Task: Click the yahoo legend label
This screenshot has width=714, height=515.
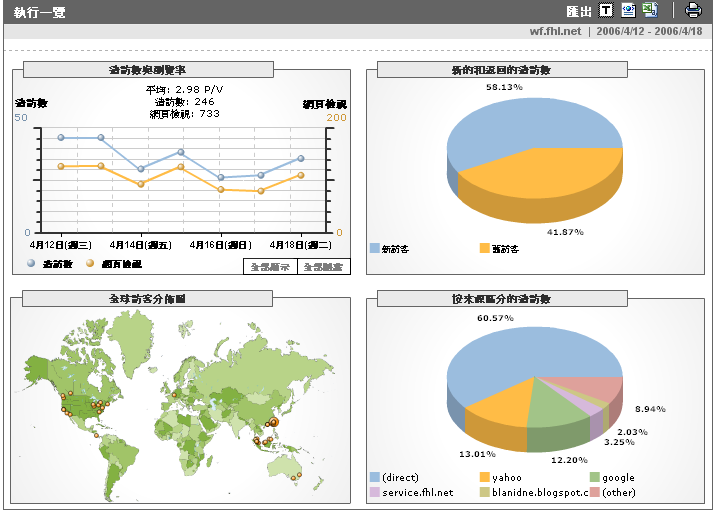Action: click(x=507, y=477)
